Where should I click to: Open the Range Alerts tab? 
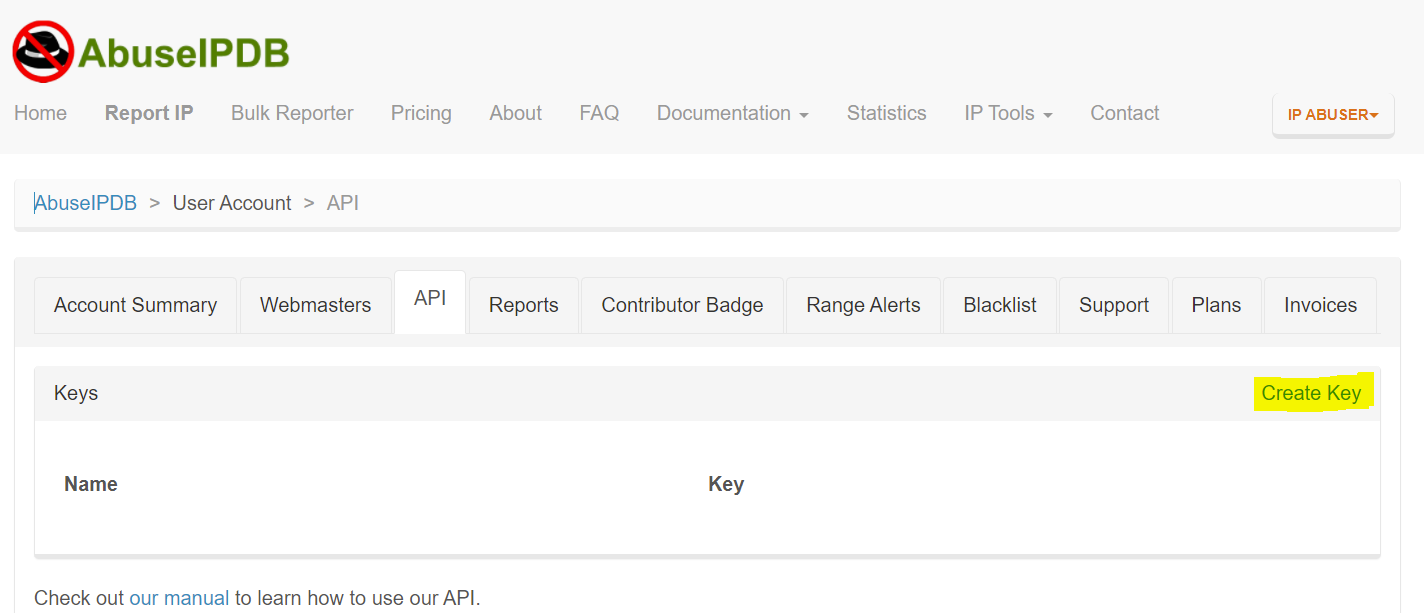point(863,305)
